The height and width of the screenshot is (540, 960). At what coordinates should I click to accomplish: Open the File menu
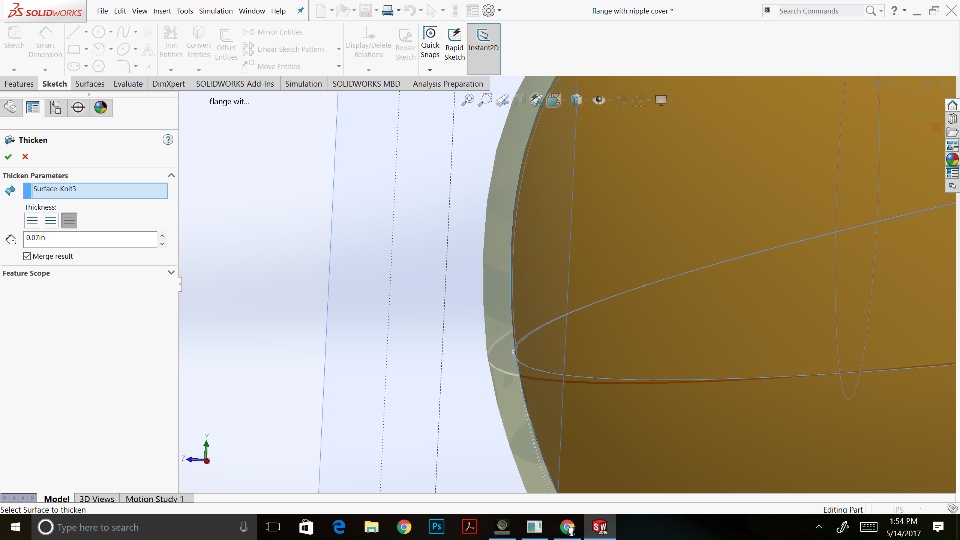pyautogui.click(x=102, y=11)
